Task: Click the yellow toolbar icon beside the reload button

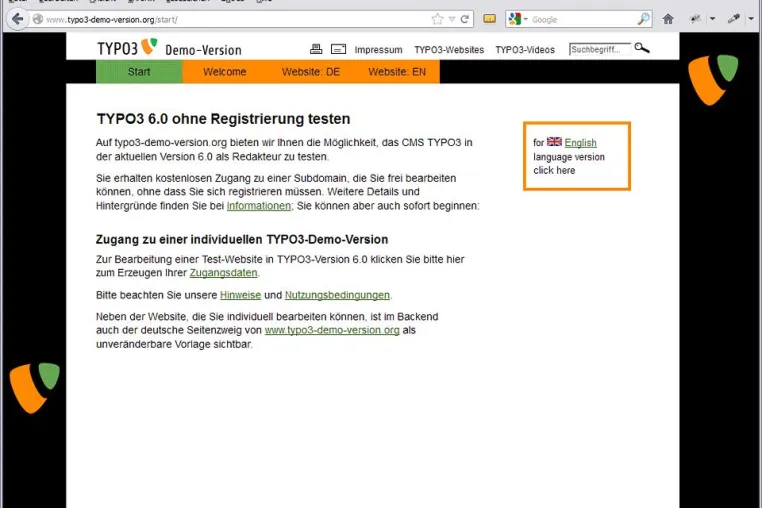Action: [x=489, y=19]
